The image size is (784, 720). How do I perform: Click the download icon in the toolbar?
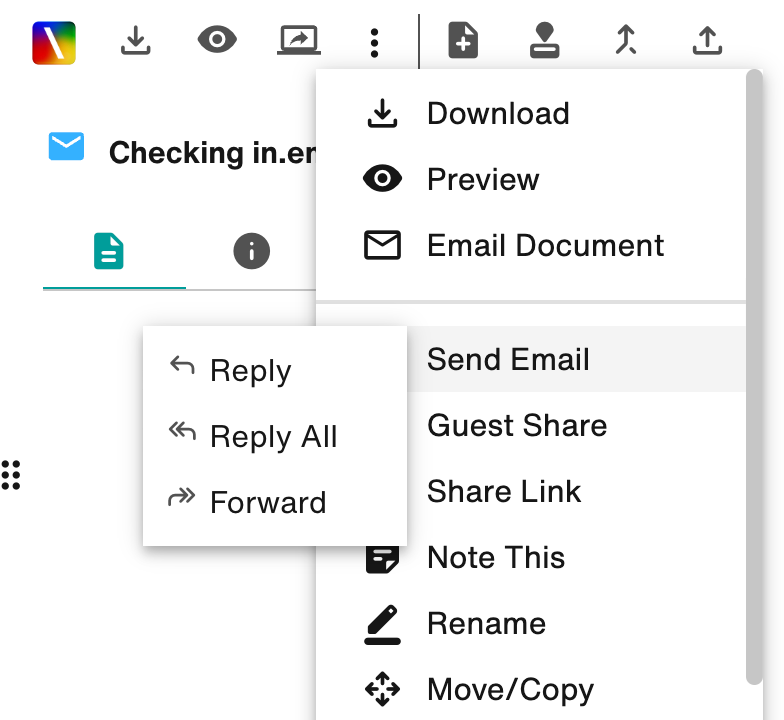136,40
